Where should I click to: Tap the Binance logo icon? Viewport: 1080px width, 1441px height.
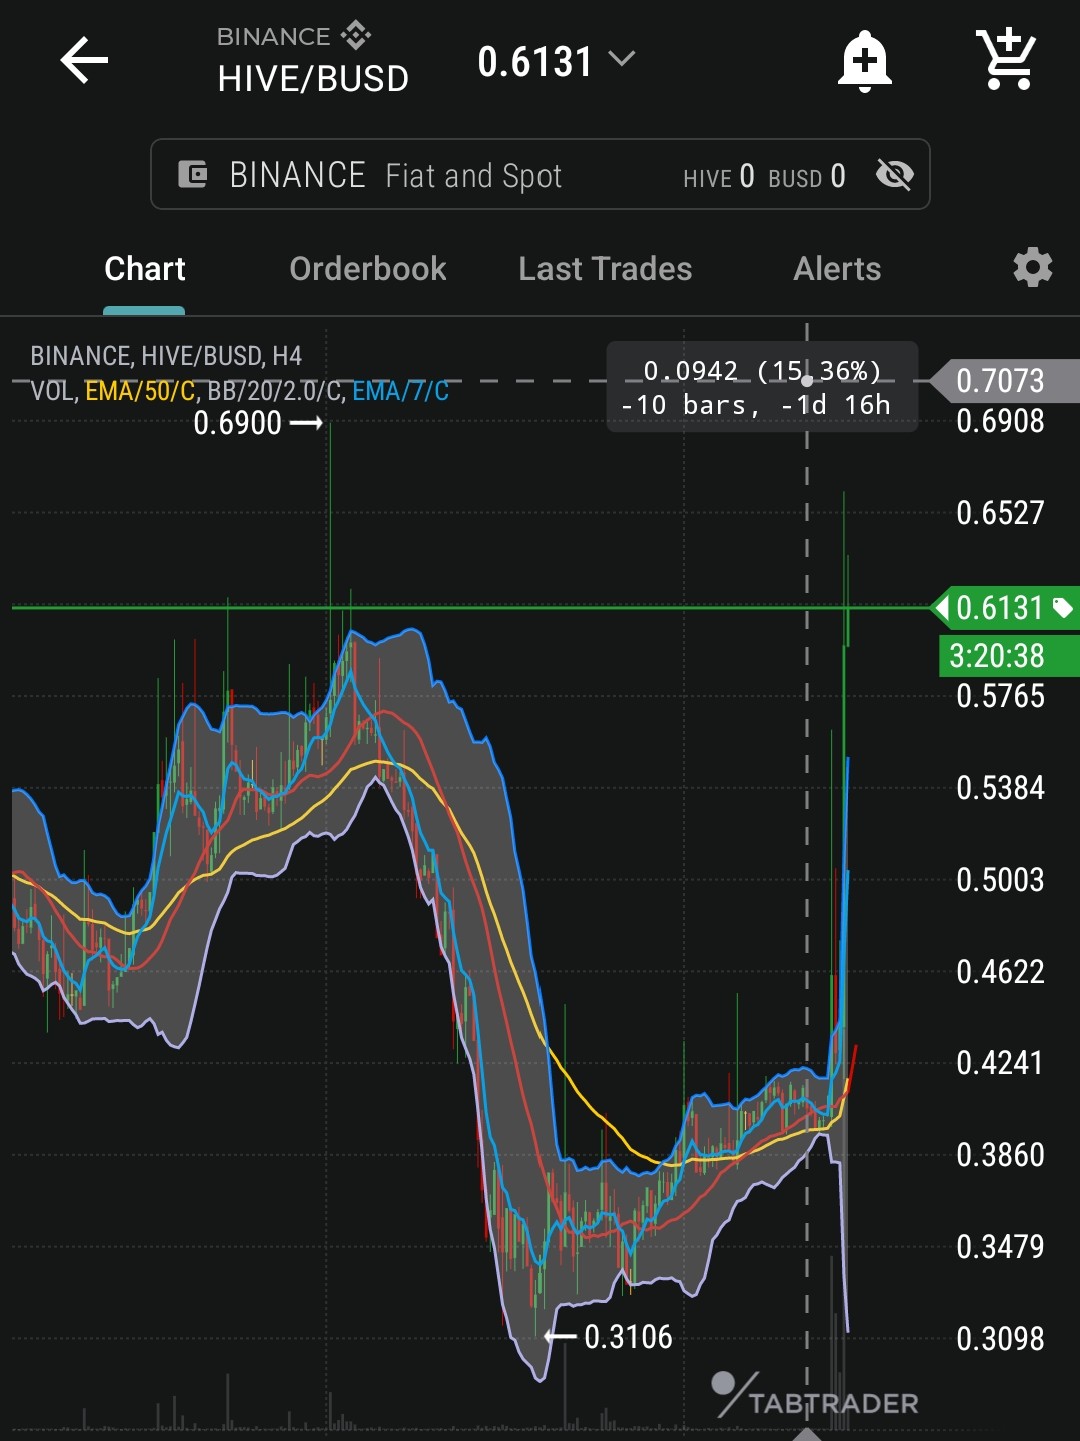[356, 36]
